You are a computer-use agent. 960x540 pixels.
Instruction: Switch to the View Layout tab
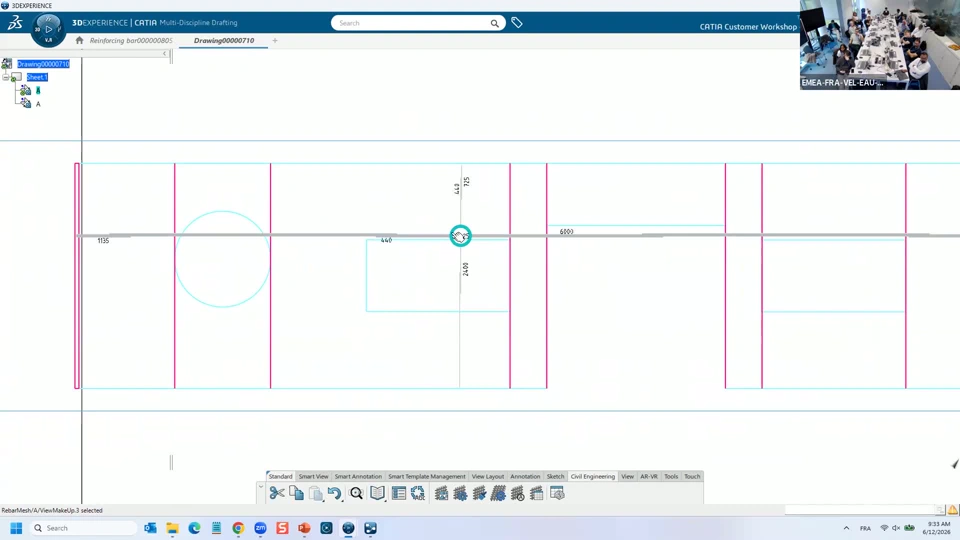pos(488,476)
